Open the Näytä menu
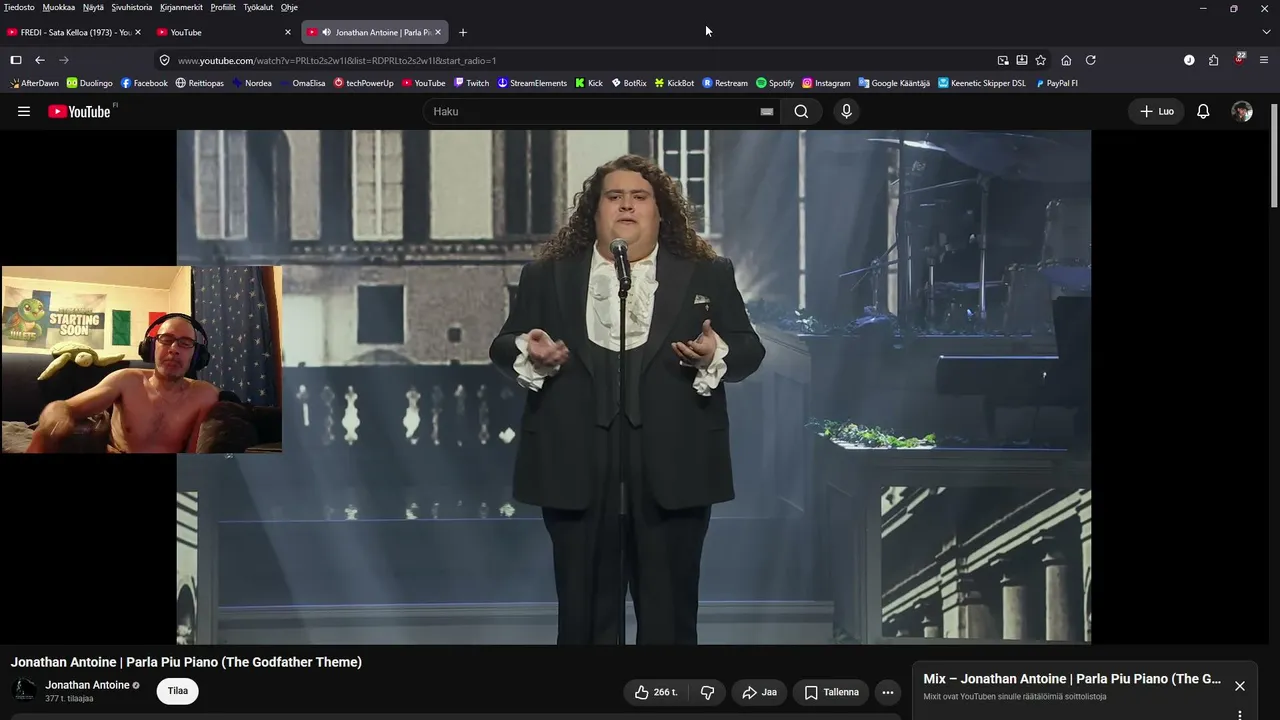Viewport: 1280px width, 720px height. coord(93,7)
